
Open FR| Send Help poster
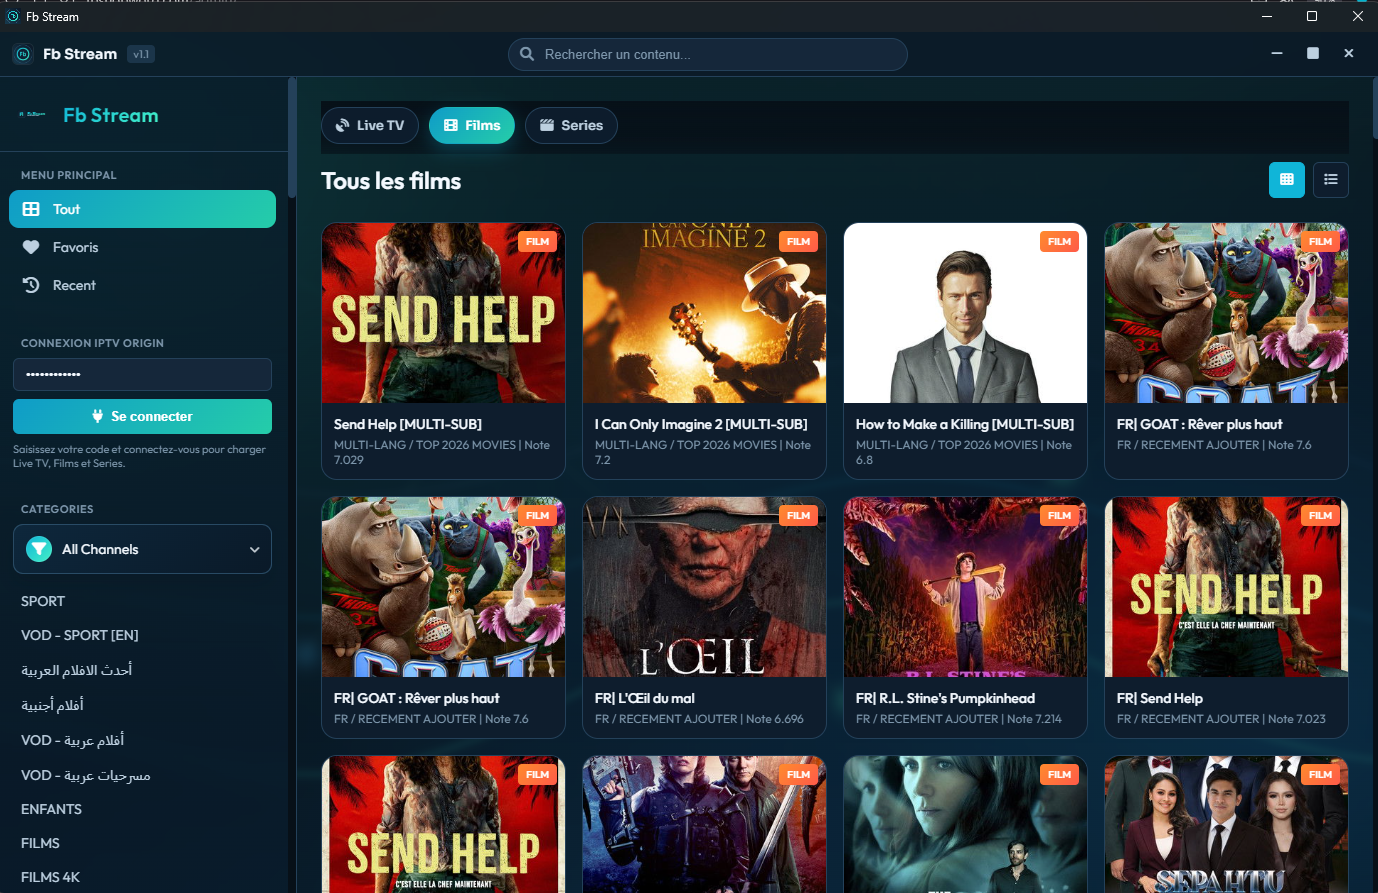1226,587
